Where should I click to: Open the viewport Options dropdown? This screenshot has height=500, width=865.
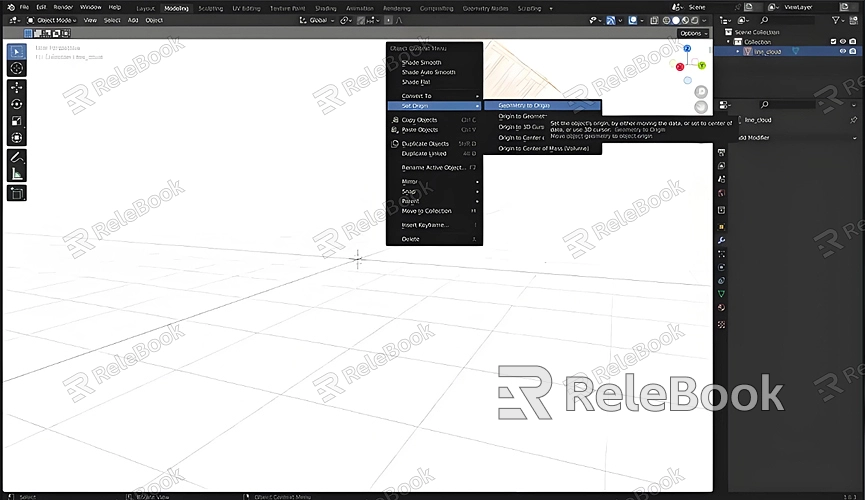tap(693, 33)
